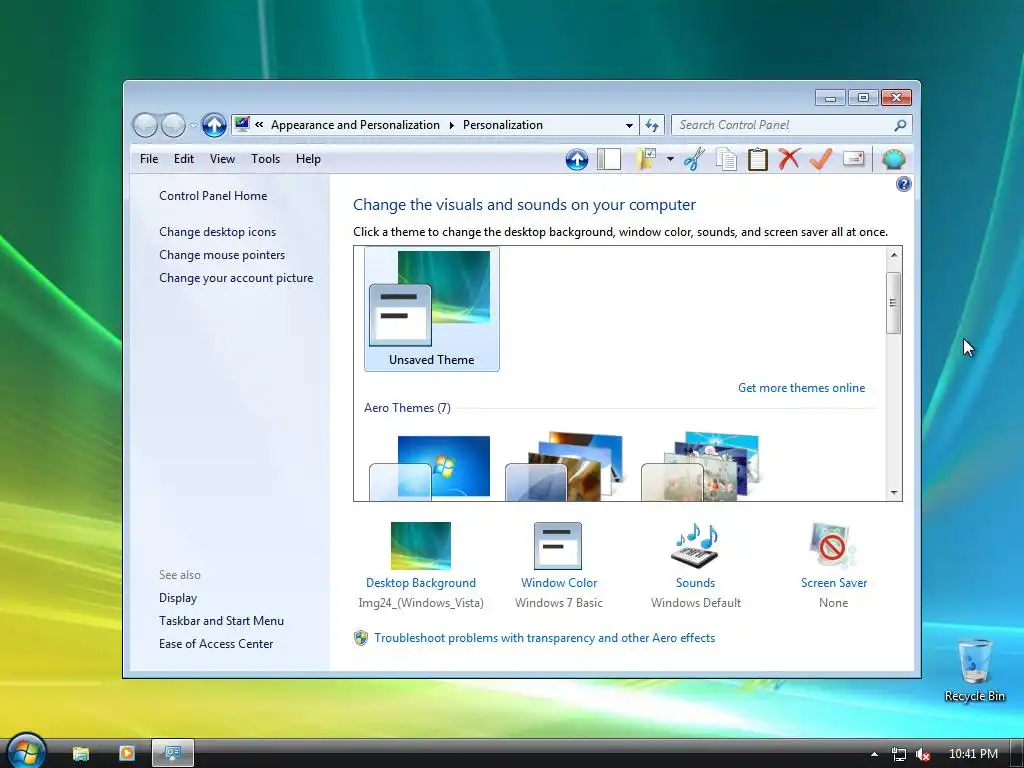1024x768 pixels.
Task: Open the folder options toolbar icon
Action: pos(646,159)
